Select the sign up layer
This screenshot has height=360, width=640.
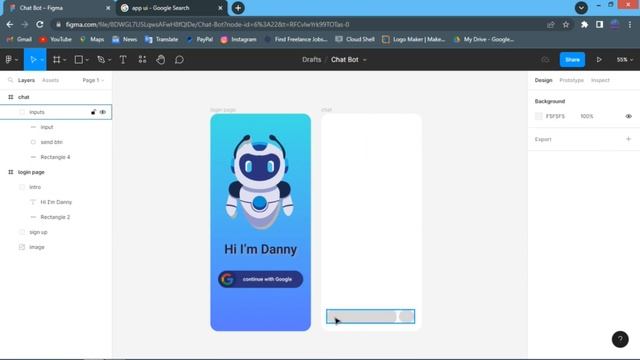[x=56, y=232]
